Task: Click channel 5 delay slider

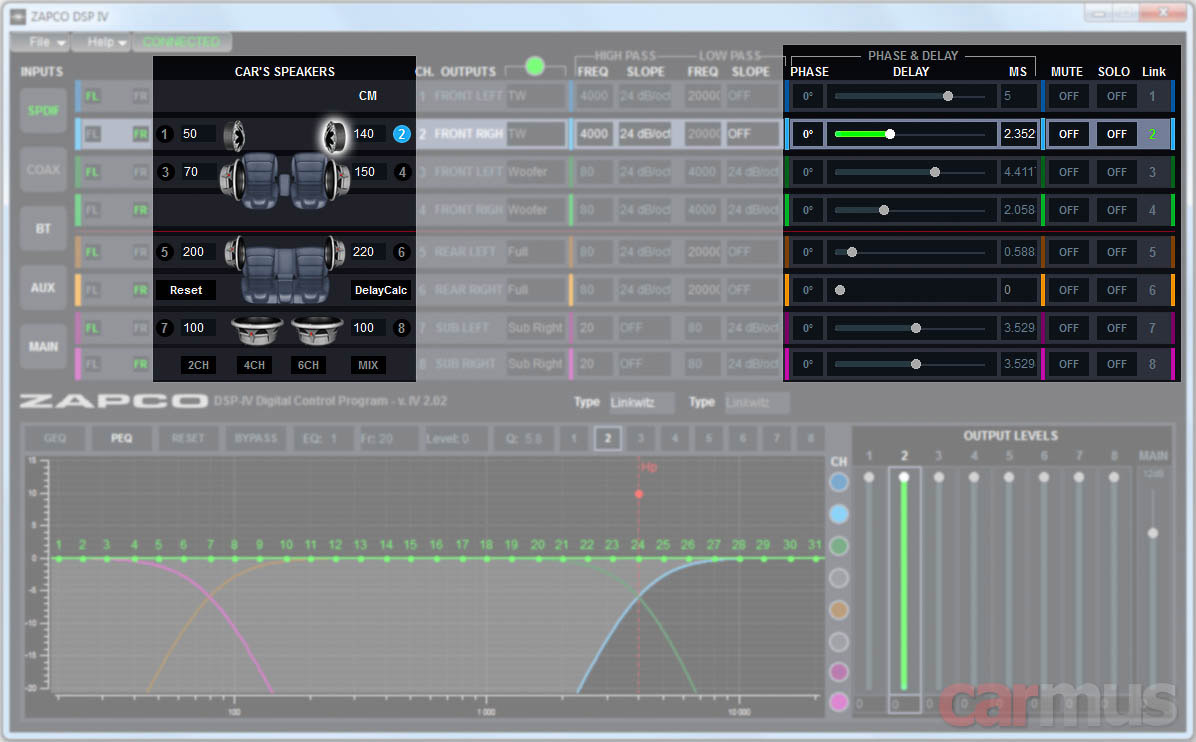Action: point(911,252)
